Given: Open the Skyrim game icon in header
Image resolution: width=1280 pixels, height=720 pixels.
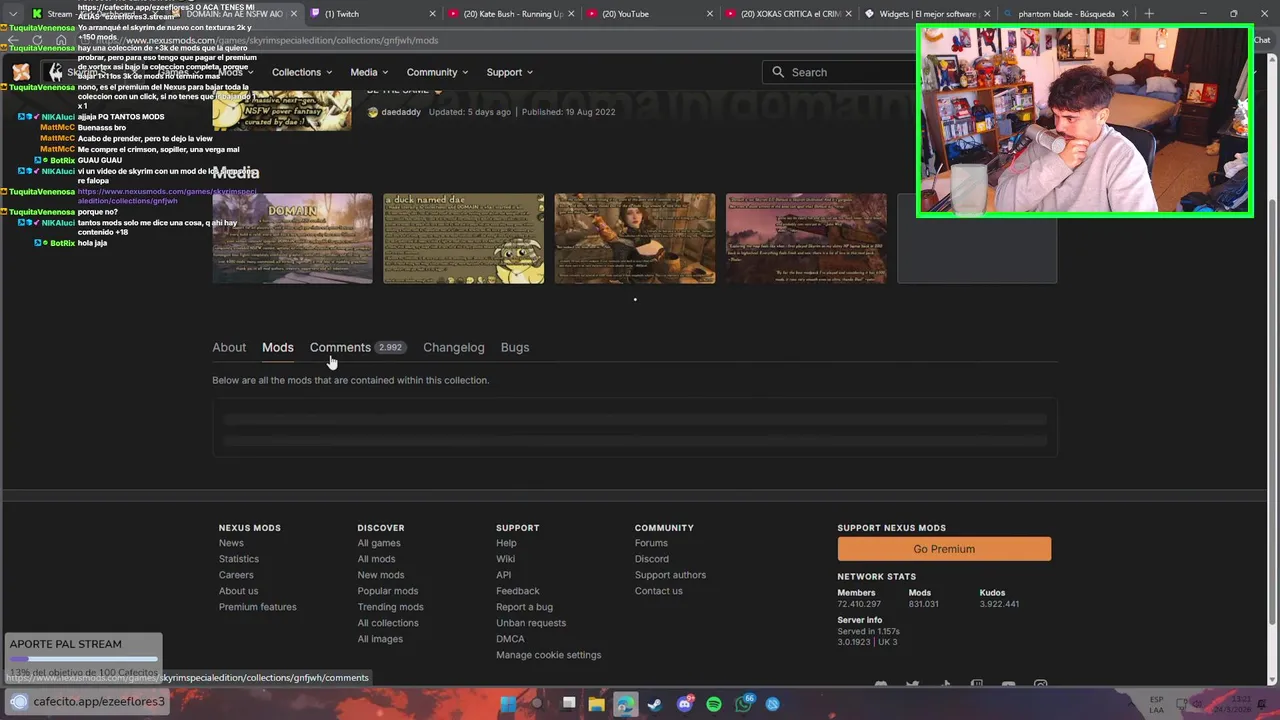Looking at the screenshot, I should coord(56,72).
